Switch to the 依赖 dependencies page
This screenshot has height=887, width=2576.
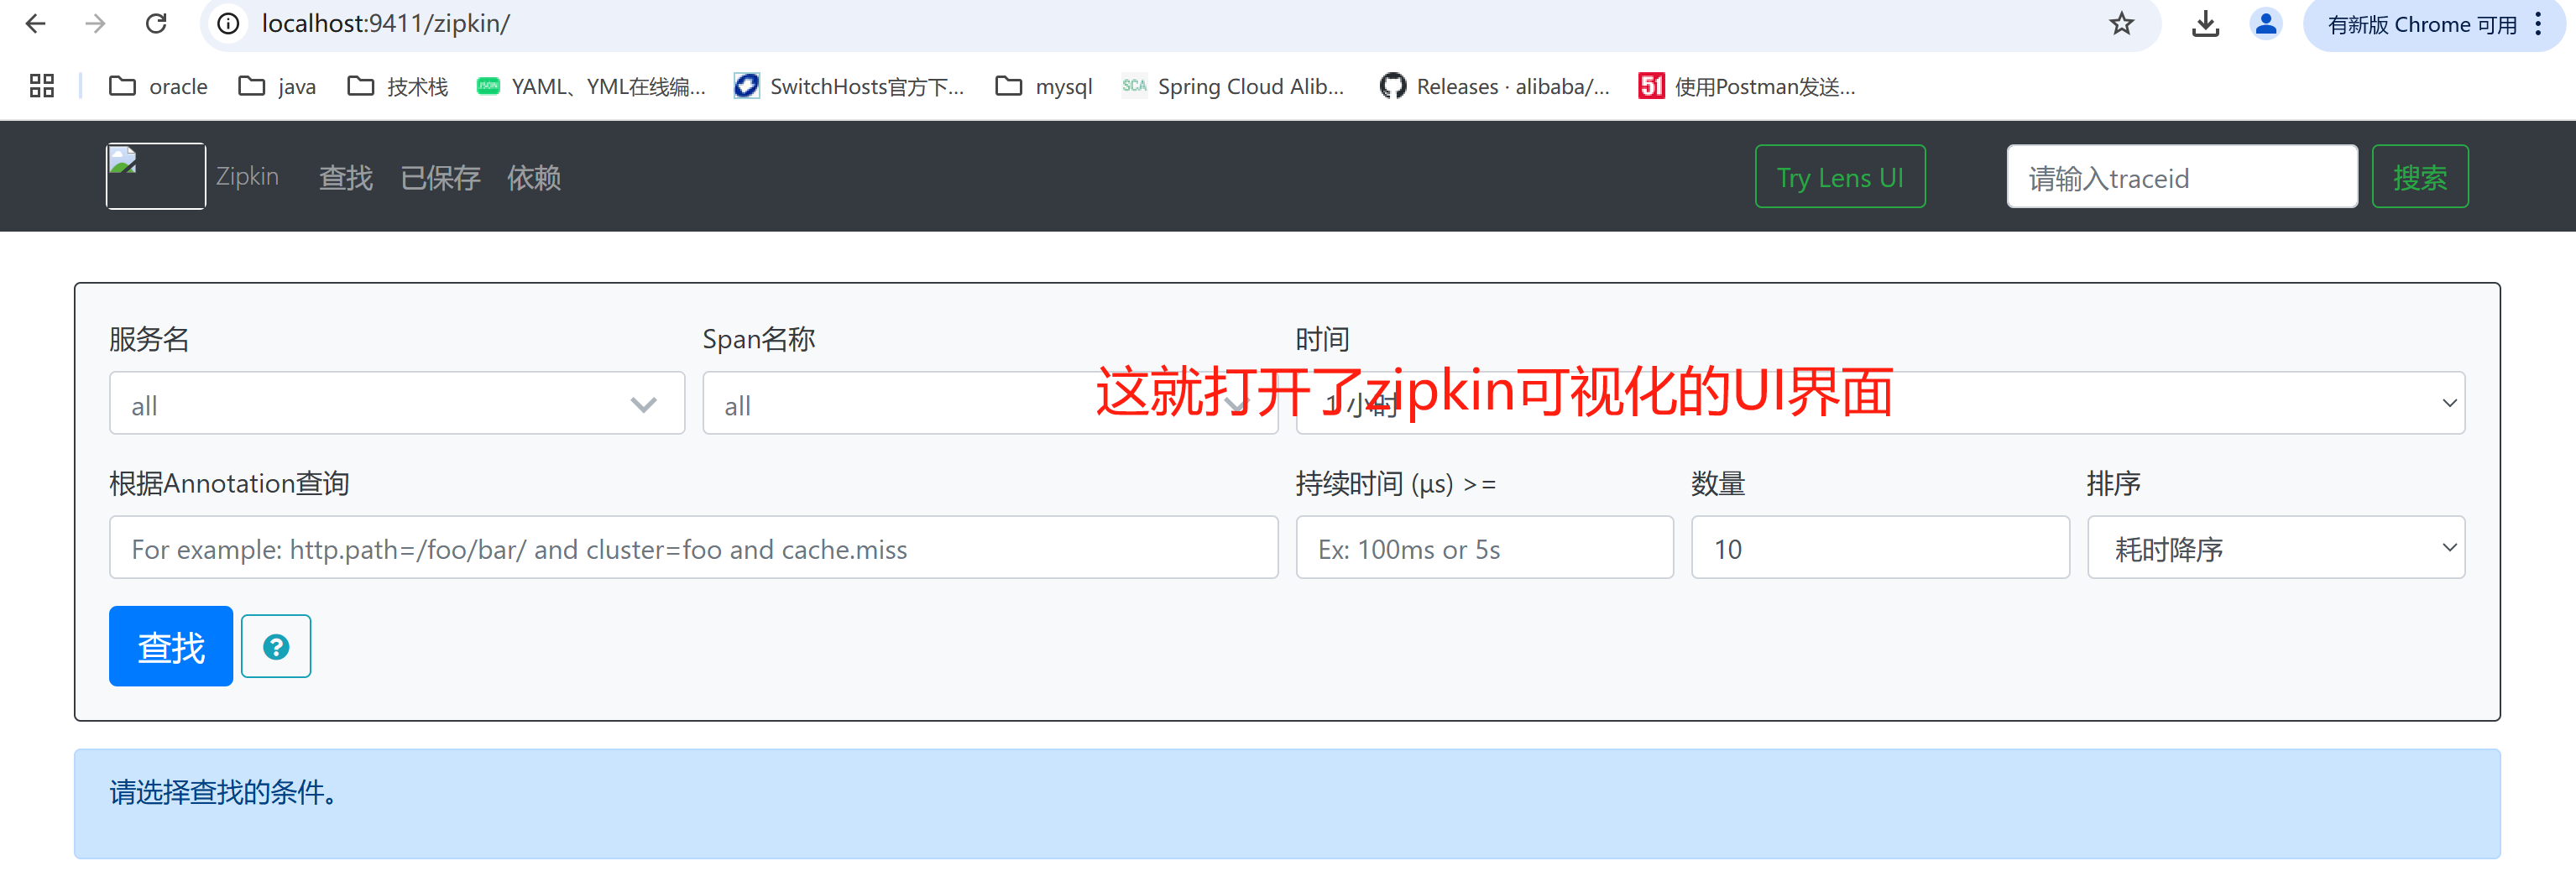534,177
